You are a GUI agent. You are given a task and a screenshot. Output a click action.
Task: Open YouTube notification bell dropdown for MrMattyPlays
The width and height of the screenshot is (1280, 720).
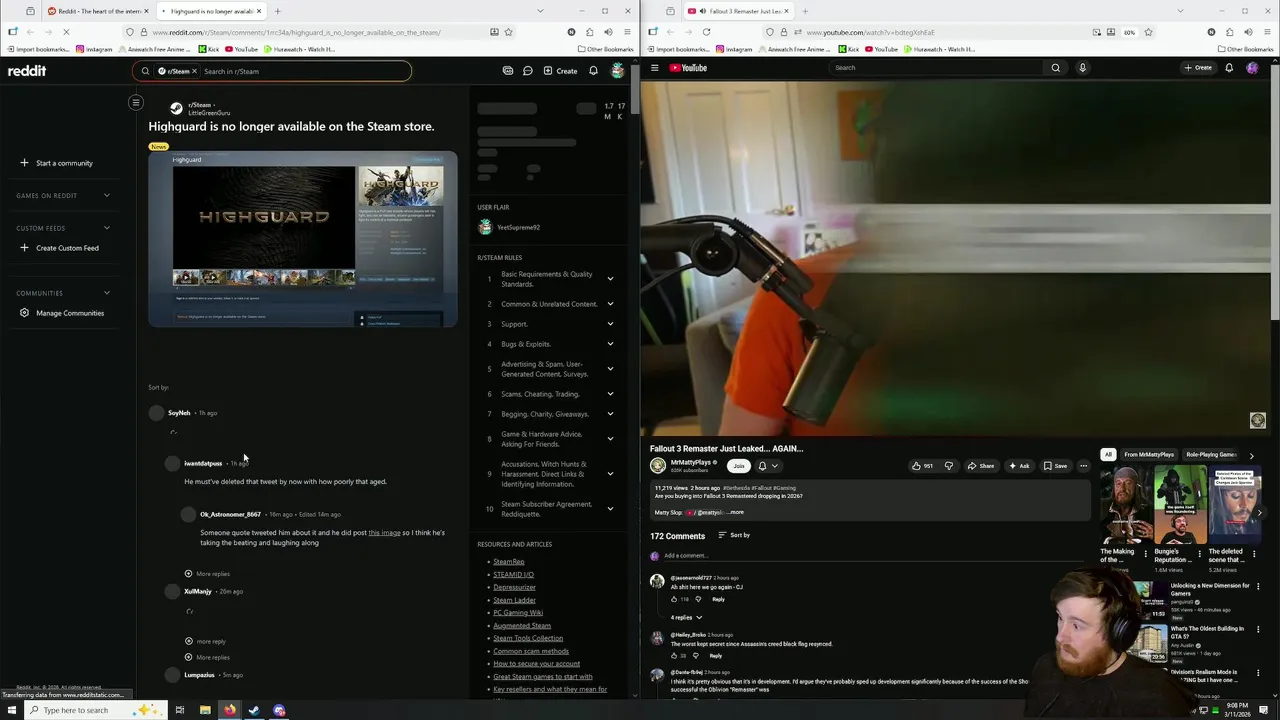766,466
